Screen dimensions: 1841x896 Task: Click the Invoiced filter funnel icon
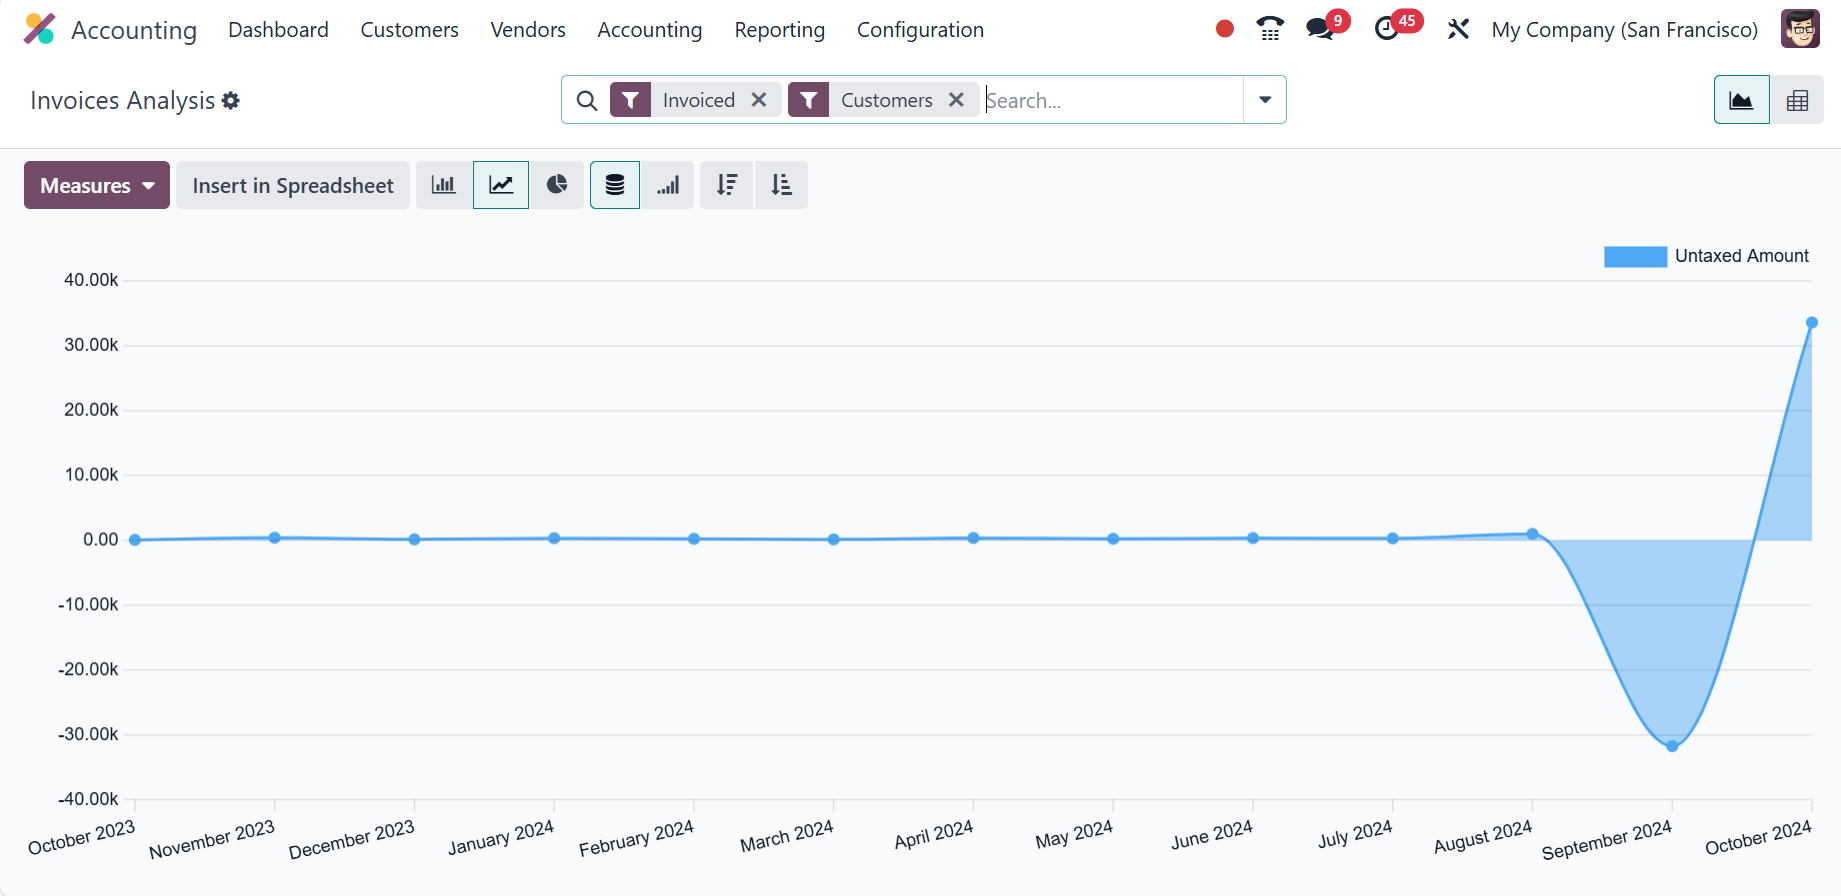[x=630, y=100]
